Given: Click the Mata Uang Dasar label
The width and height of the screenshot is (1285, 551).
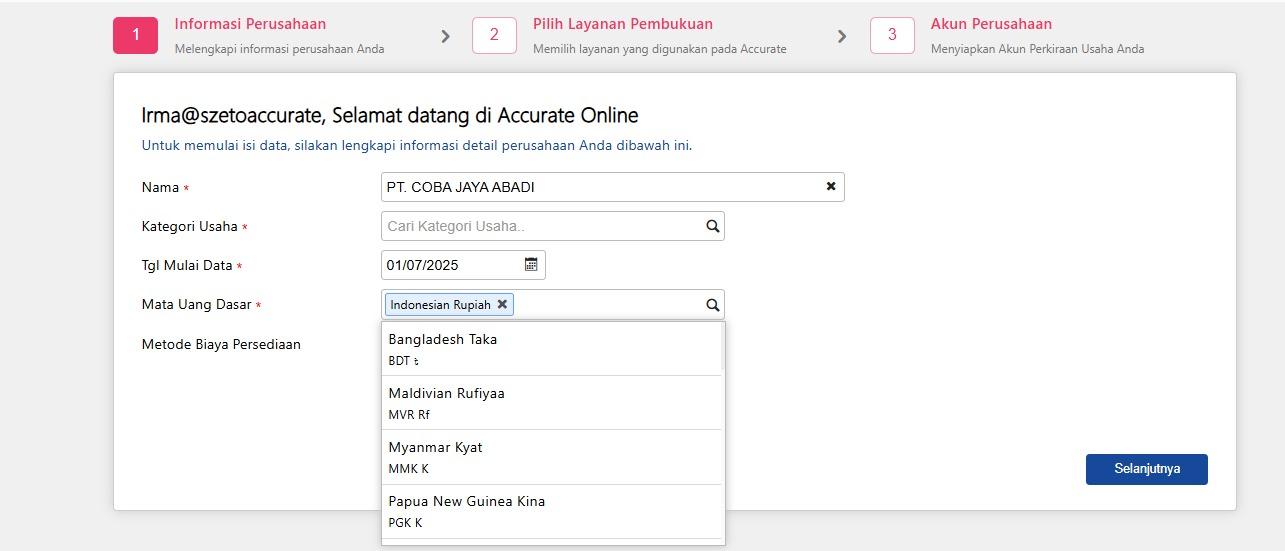Looking at the screenshot, I should (196, 305).
